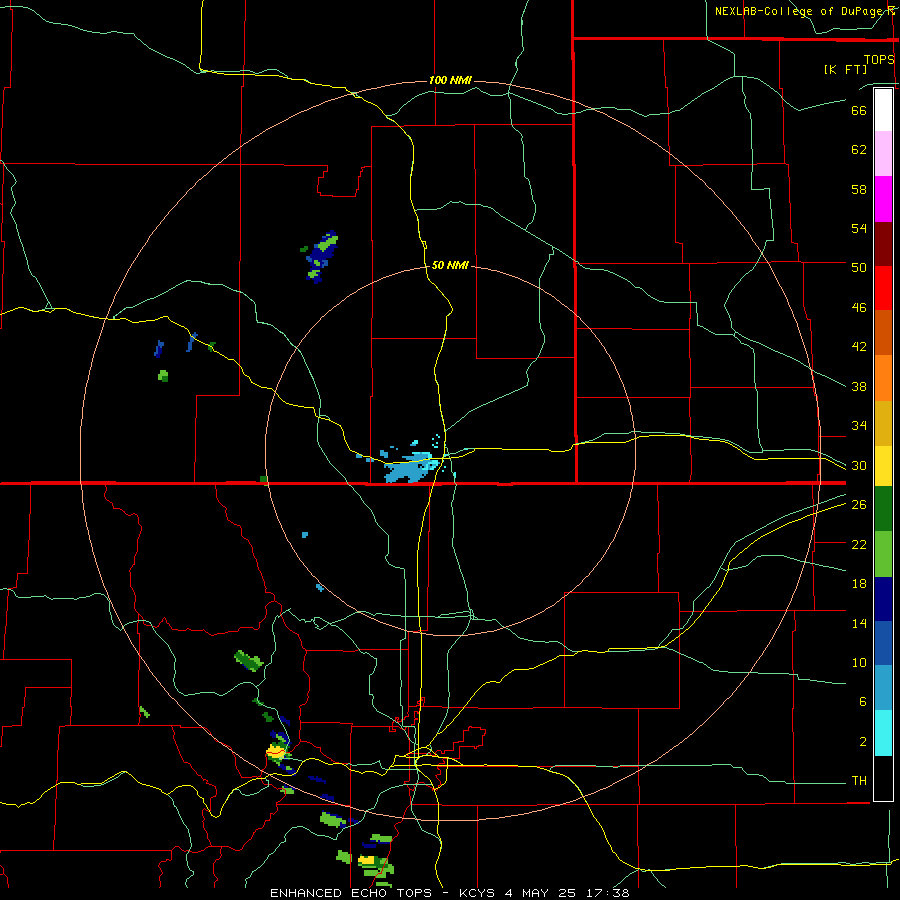Click the bright red legend swatch
Screen dimensions: 900x900
[883, 288]
